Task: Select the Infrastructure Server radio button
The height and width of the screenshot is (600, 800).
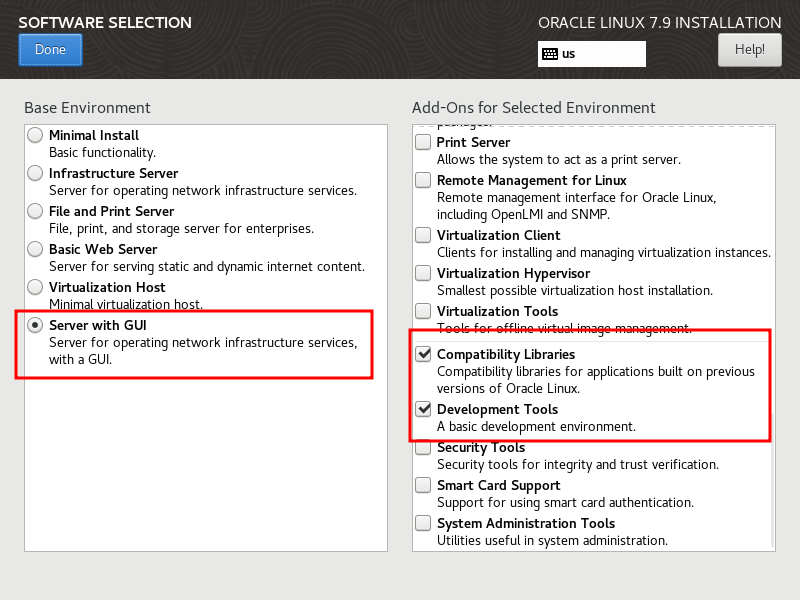Action: click(35, 173)
